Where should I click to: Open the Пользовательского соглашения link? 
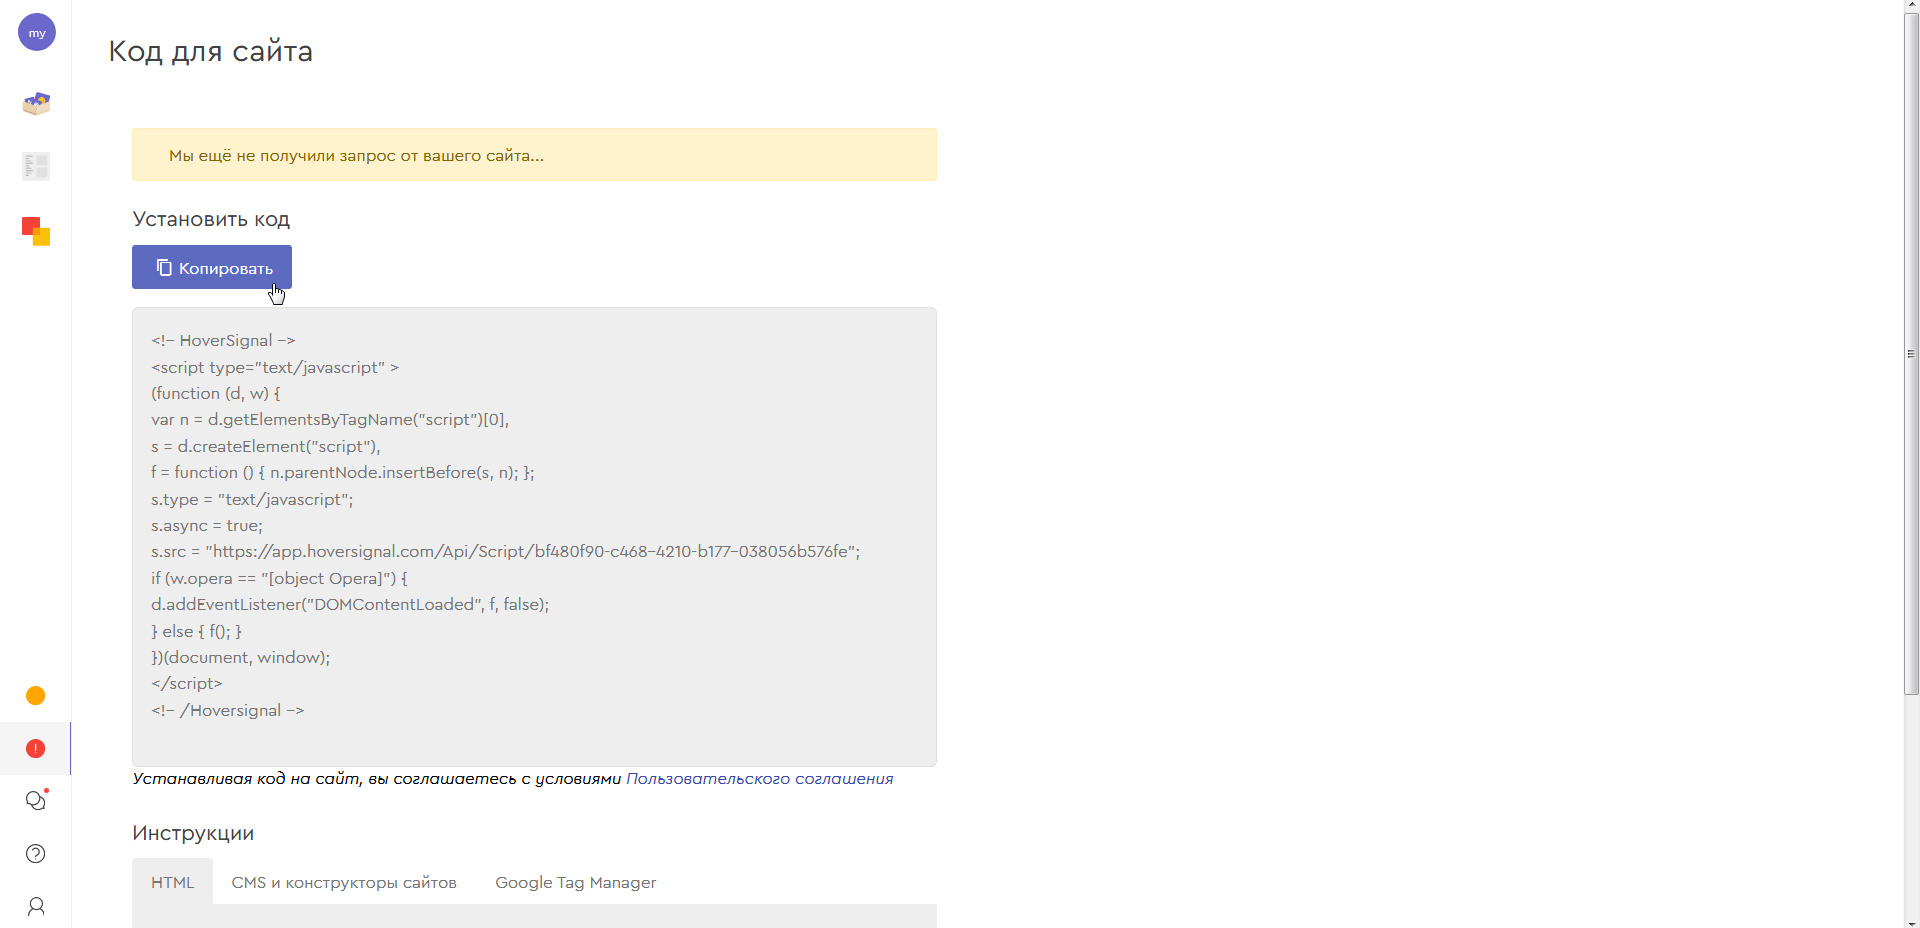pyautogui.click(x=759, y=779)
